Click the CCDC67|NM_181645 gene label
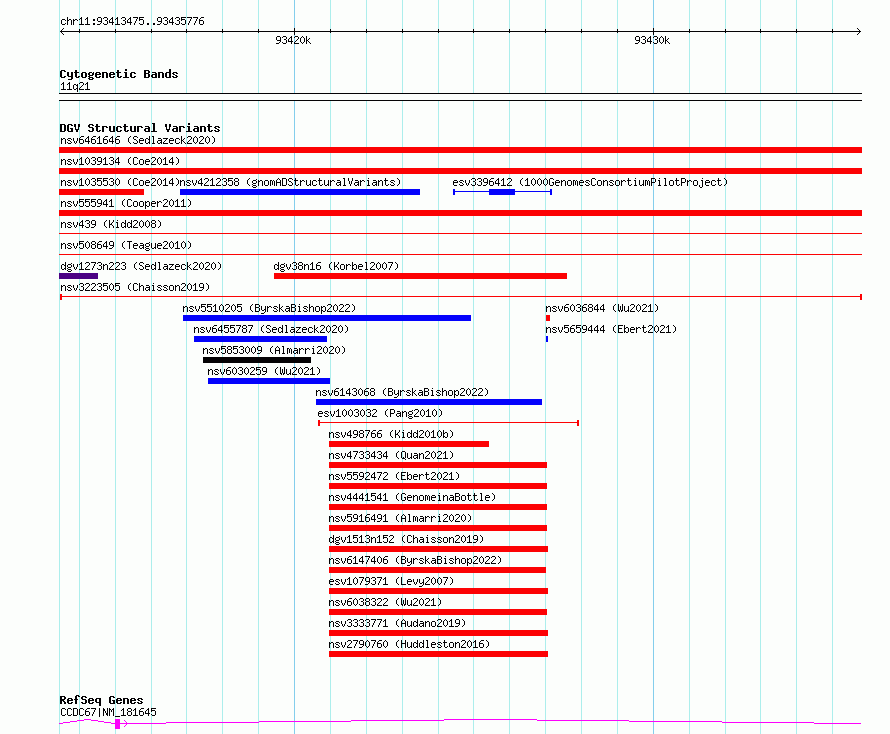Image resolution: width=890 pixels, height=734 pixels. pos(108,712)
